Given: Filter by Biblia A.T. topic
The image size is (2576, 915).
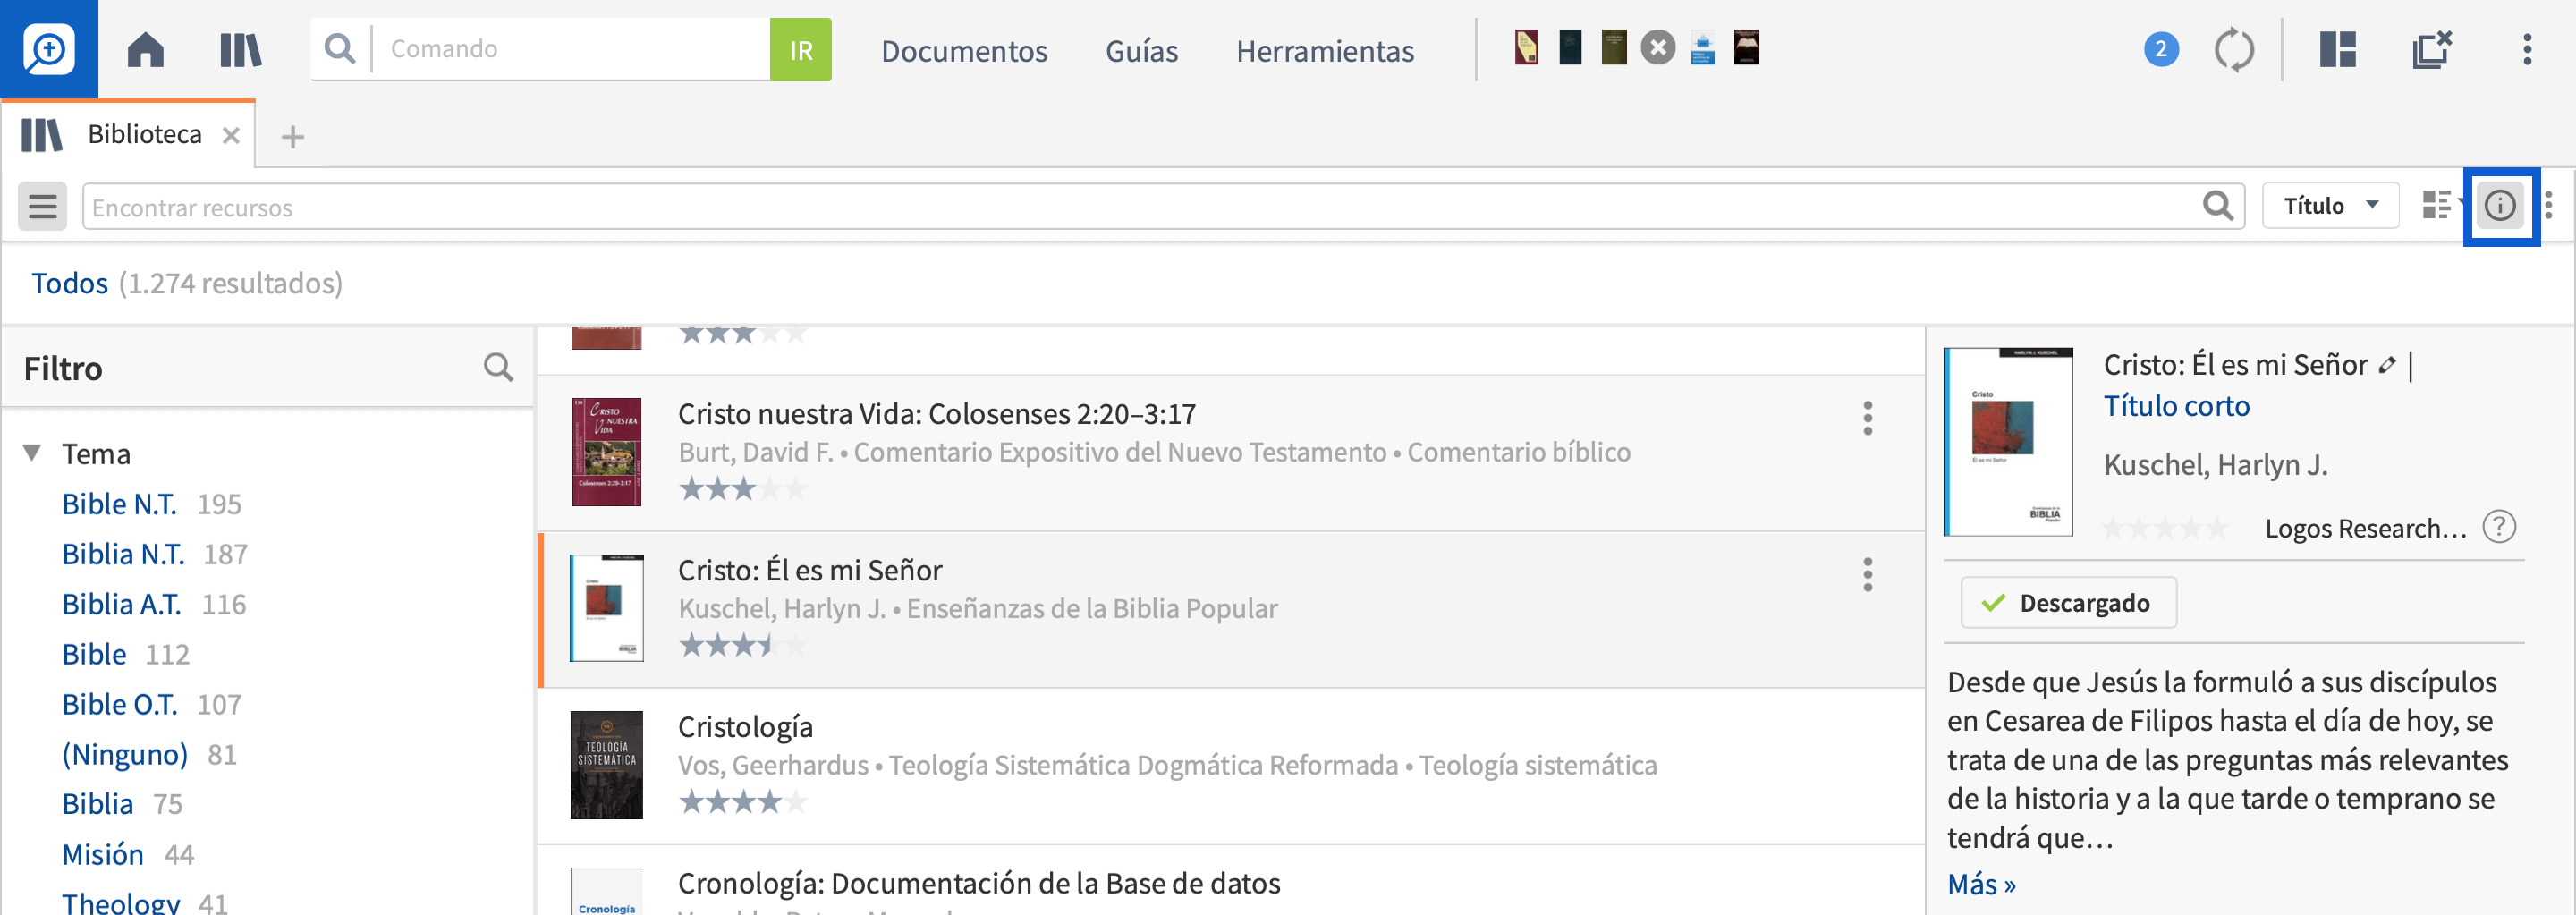Looking at the screenshot, I should [121, 604].
